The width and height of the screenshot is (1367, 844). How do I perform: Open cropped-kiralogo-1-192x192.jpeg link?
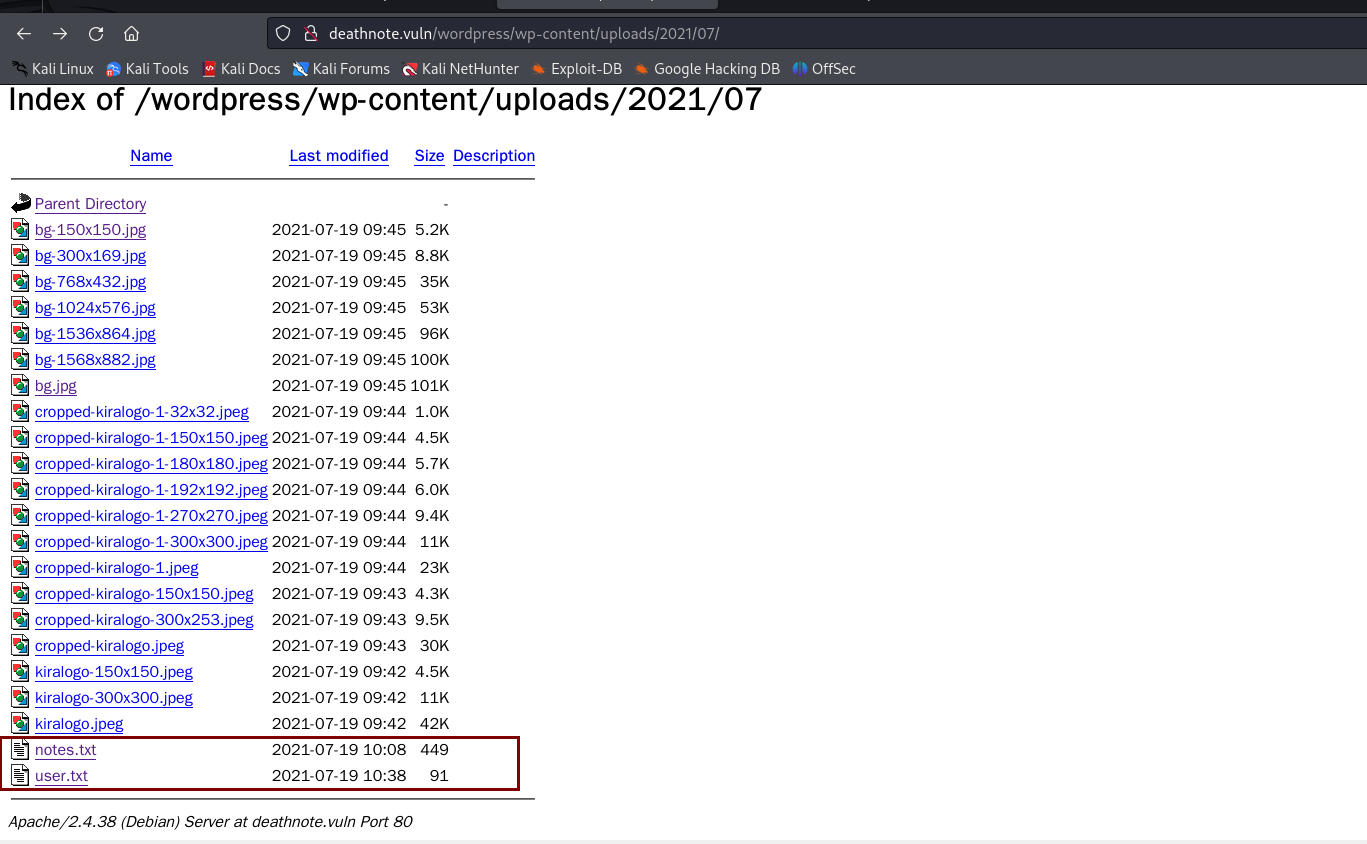point(151,490)
